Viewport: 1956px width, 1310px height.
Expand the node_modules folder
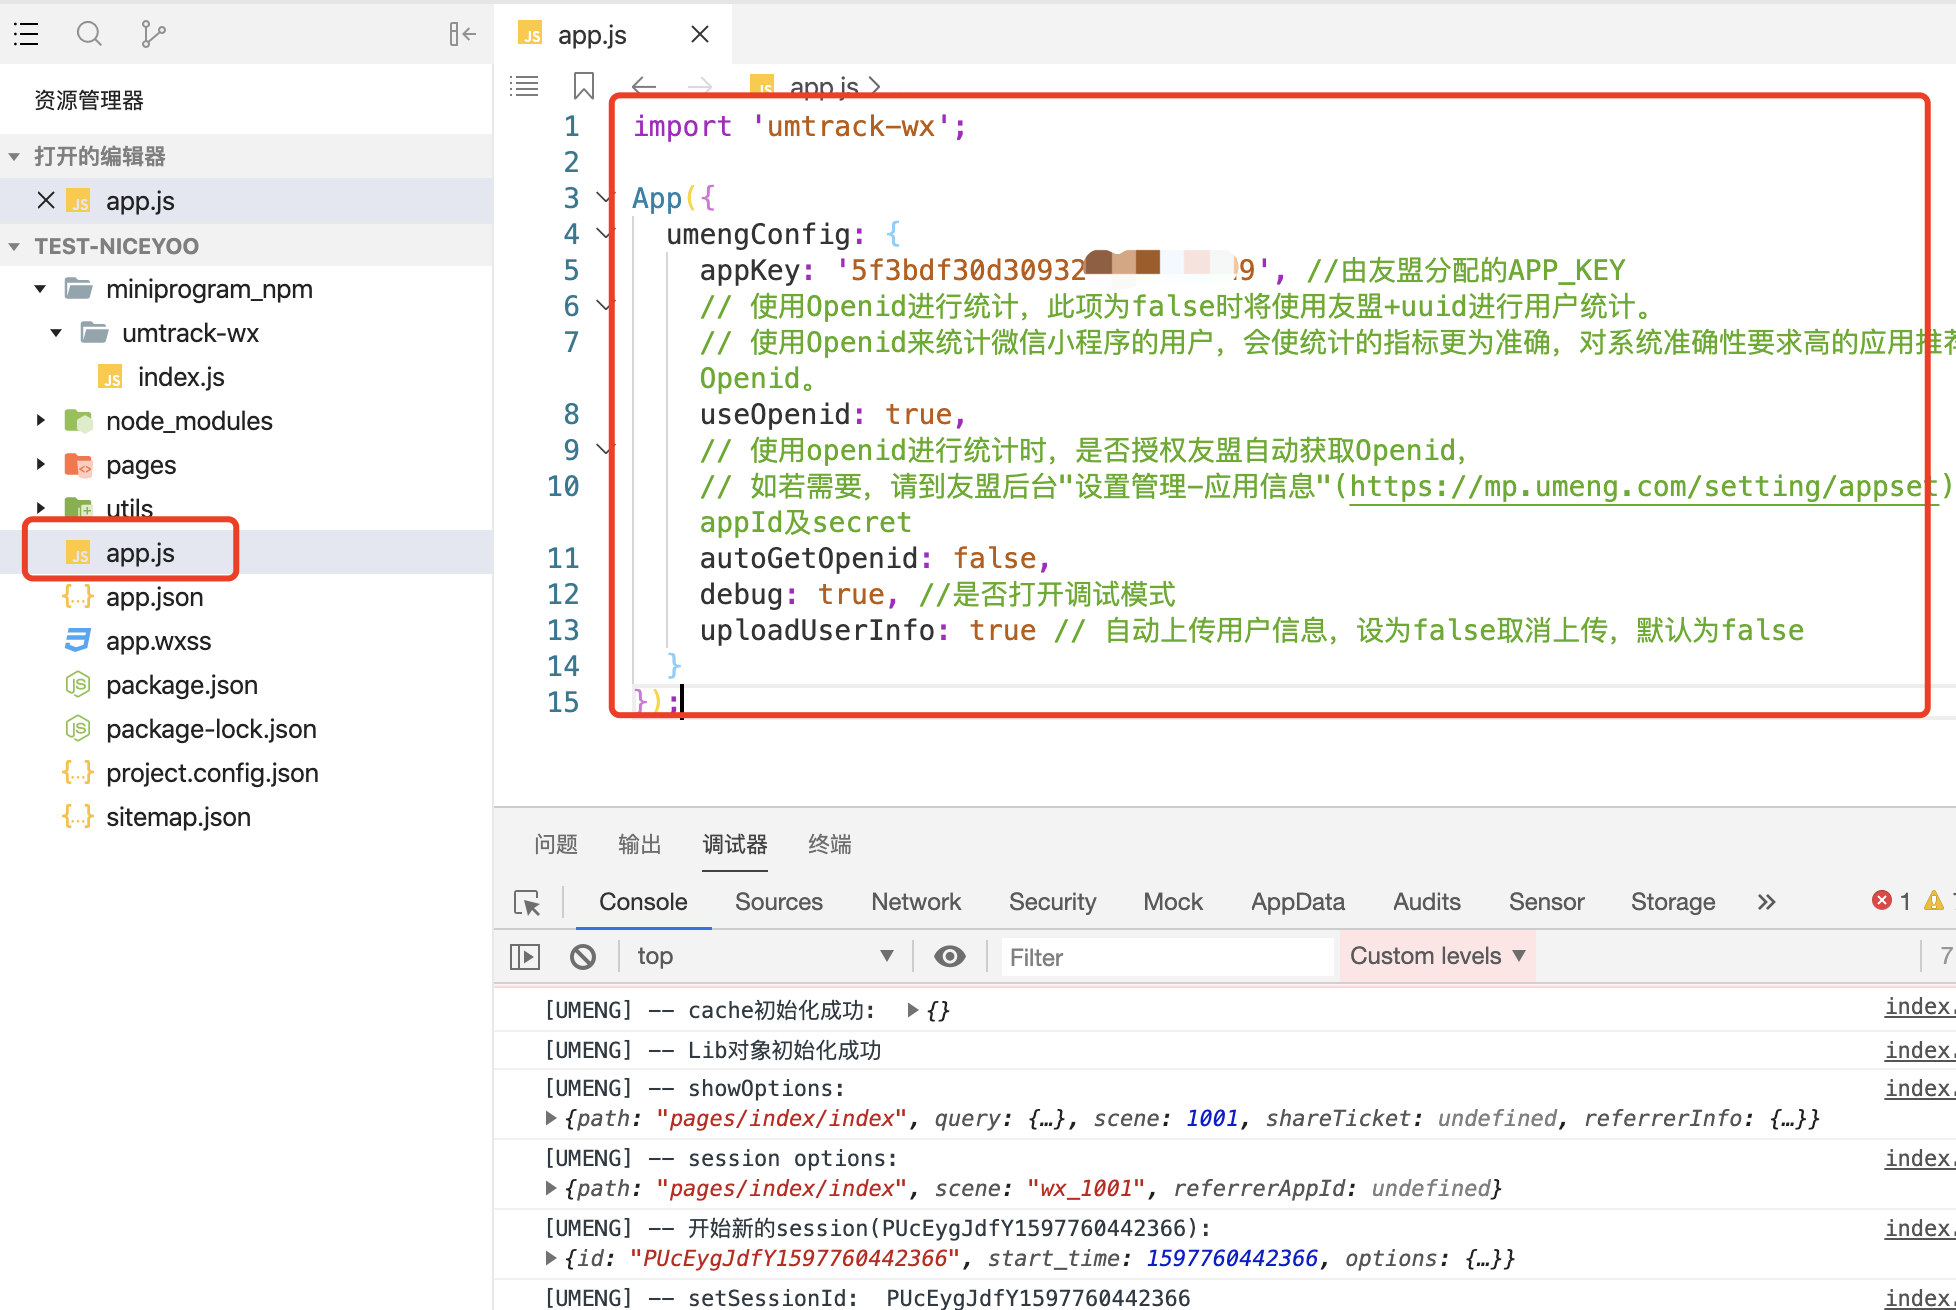[x=40, y=421]
